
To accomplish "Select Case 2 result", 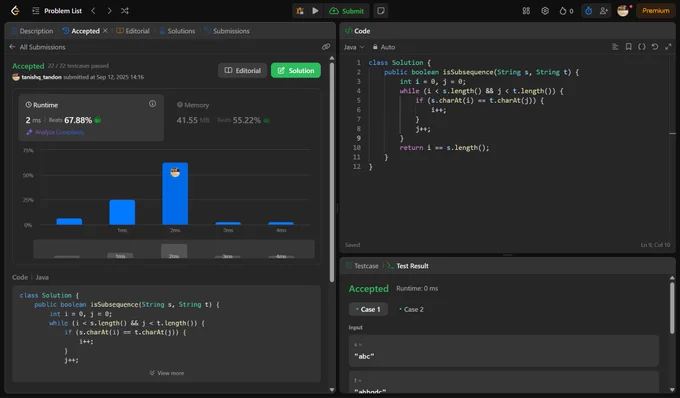I will (x=411, y=309).
